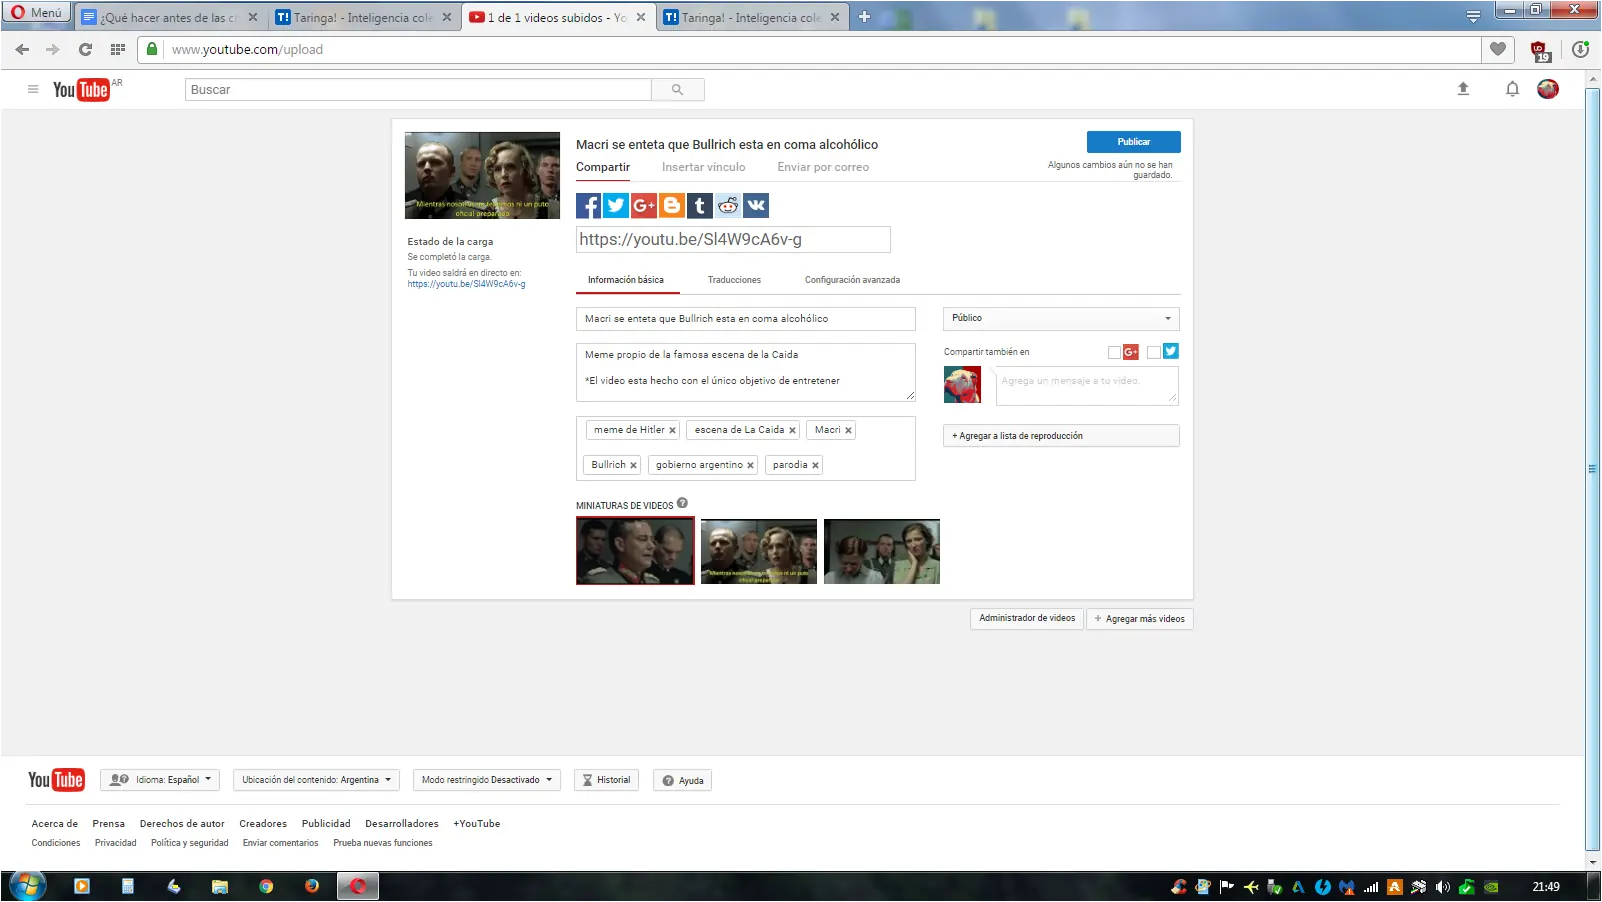1602x902 pixels.
Task: Remove the 'parodia' tag
Action: click(815, 466)
